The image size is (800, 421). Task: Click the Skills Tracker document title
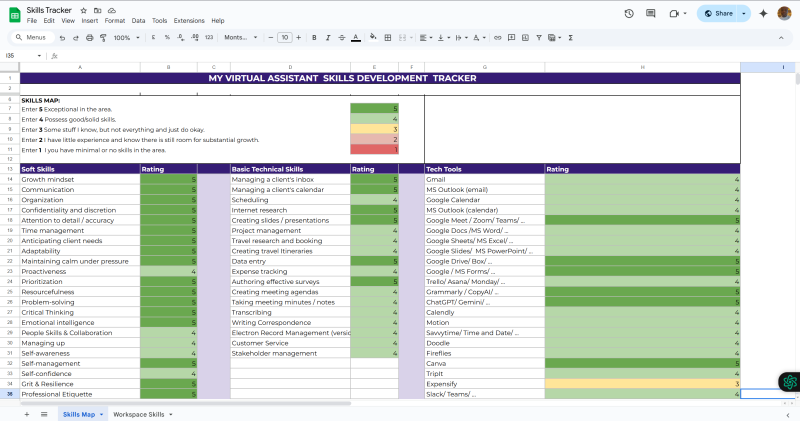pos(49,10)
